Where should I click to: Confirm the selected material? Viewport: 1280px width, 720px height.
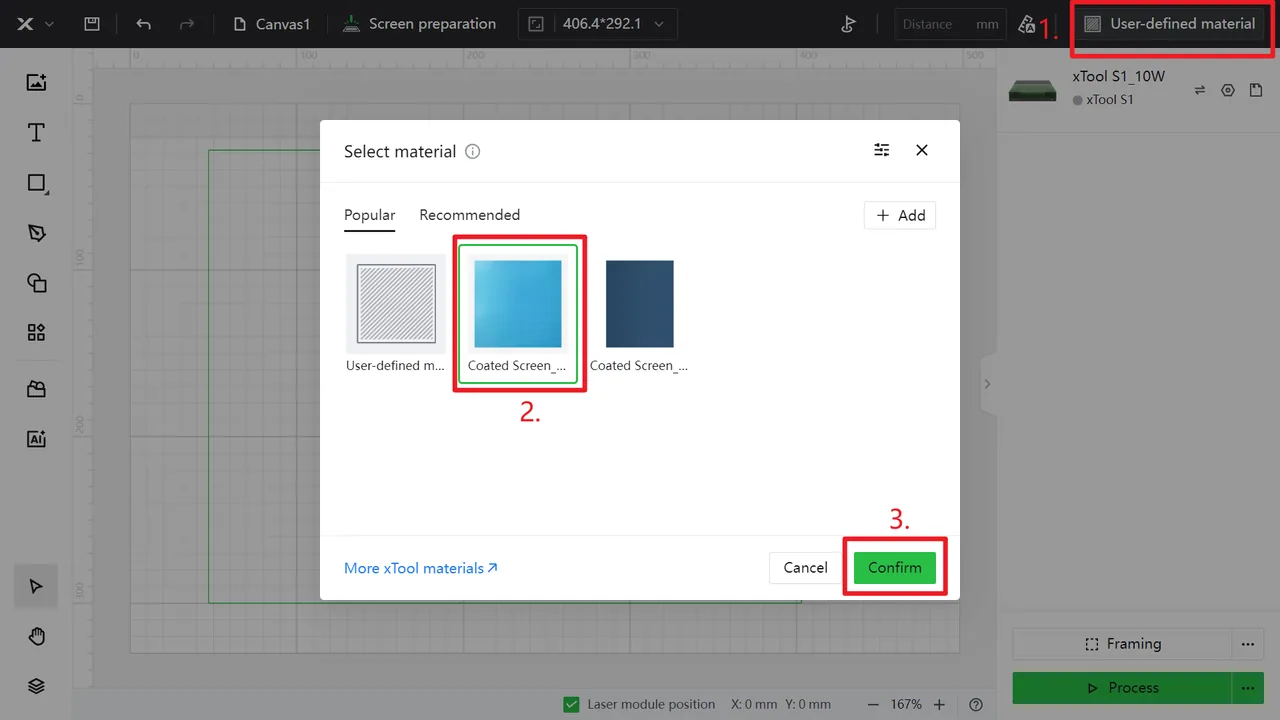pos(894,568)
